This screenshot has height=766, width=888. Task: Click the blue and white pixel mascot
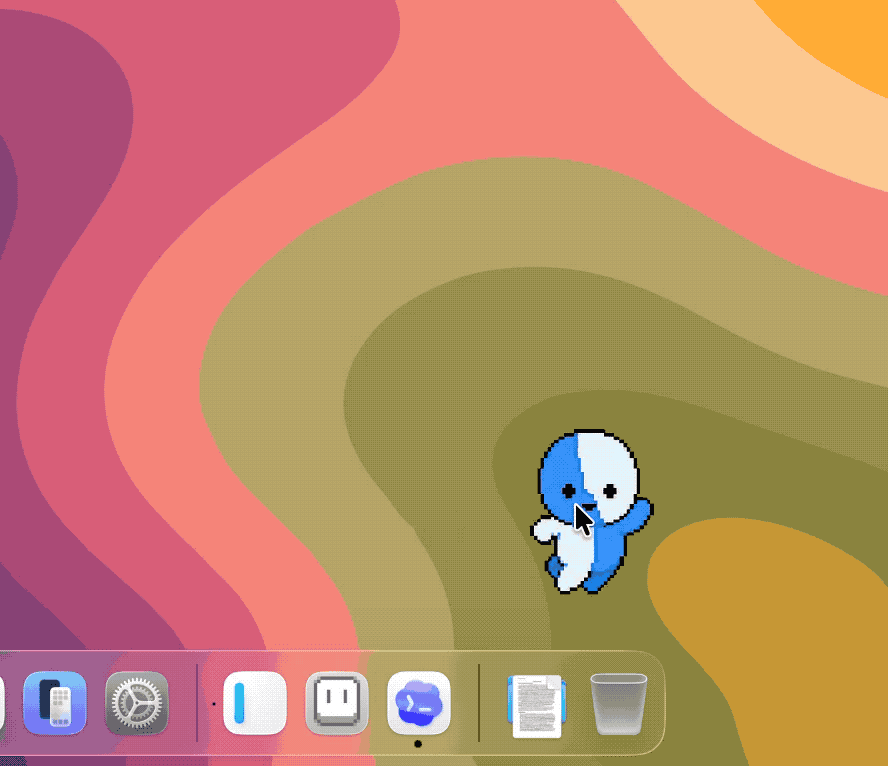click(x=591, y=511)
